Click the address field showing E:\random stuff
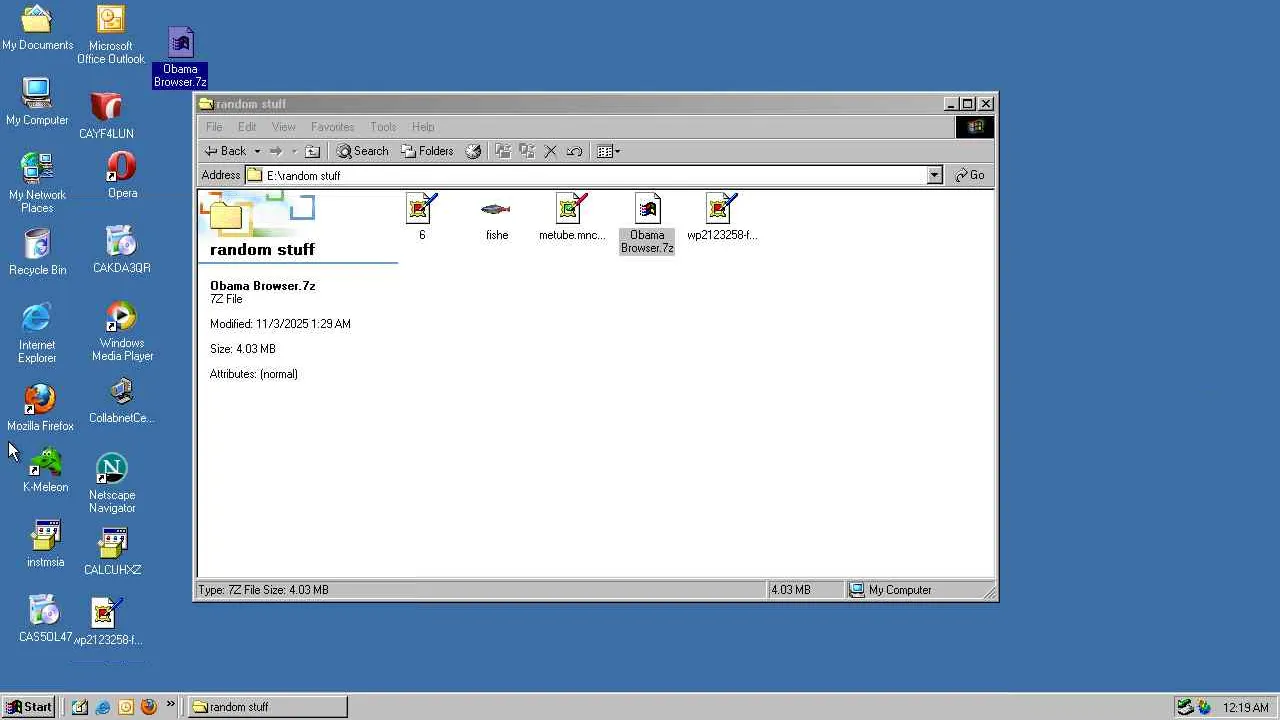 (596, 175)
